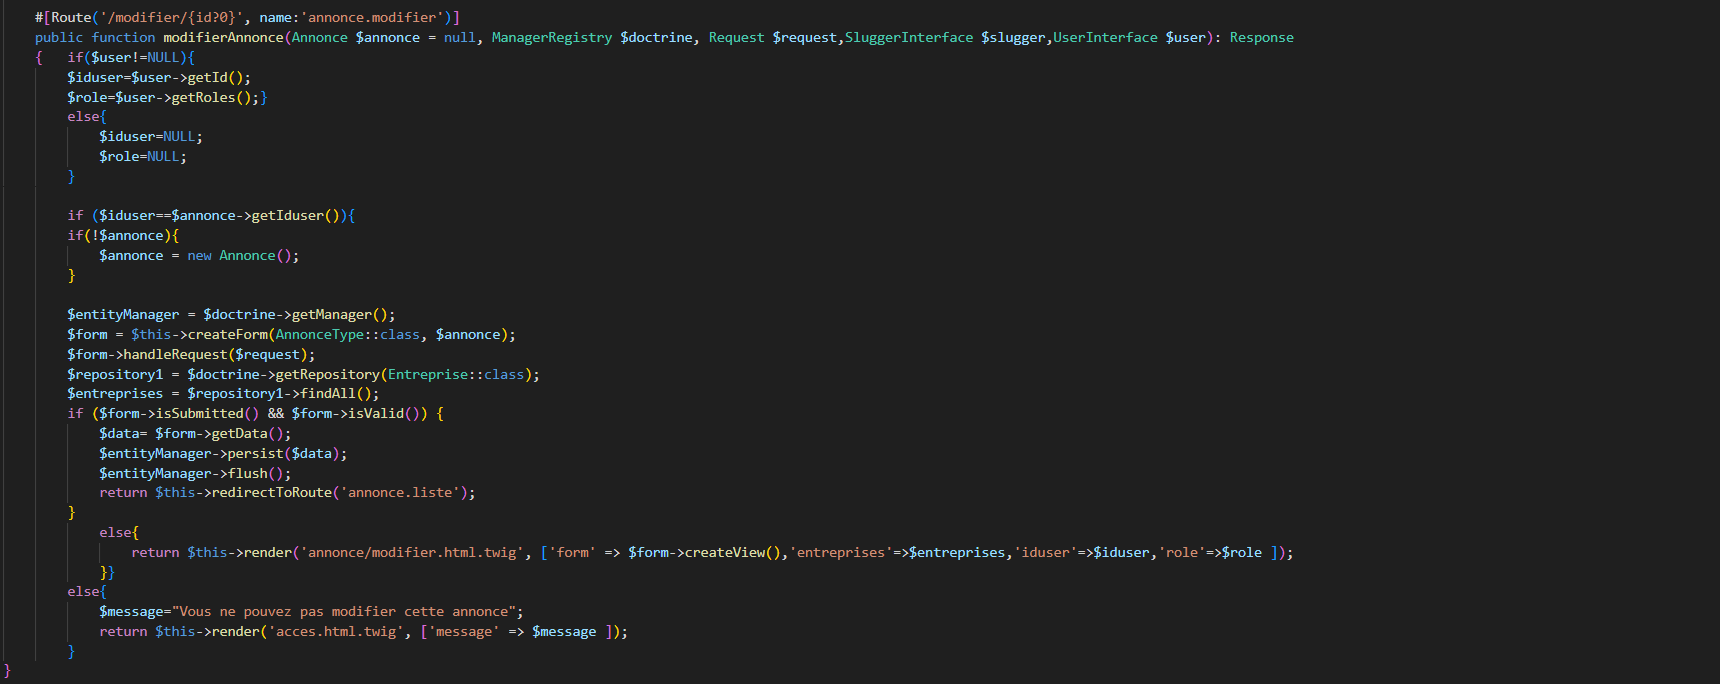Click Entreprise::class argument
1720x684 pixels.
[456, 374]
